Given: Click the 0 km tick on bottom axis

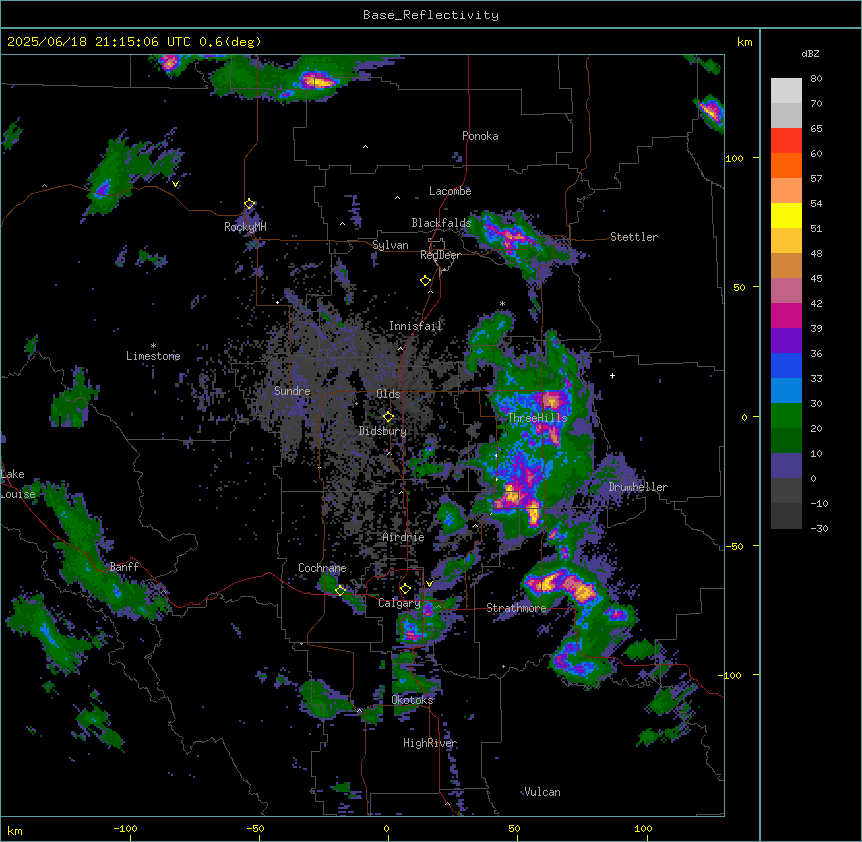Looking at the screenshot, I should 386,828.
